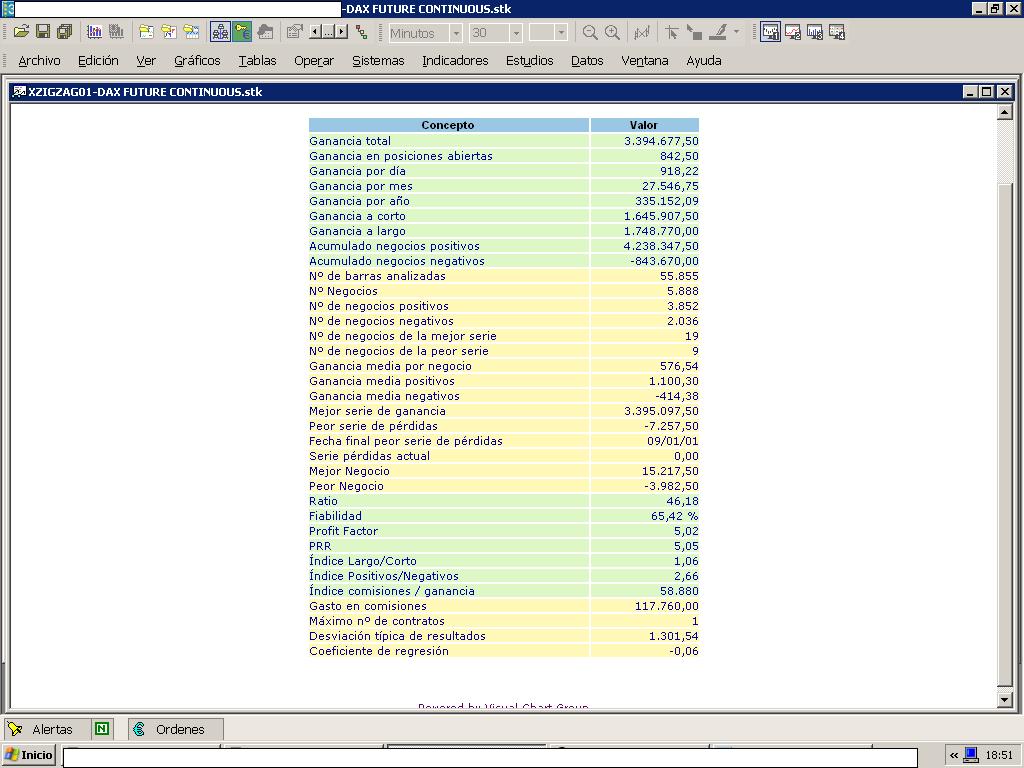Select the crosshair pointer tool
This screenshot has height=768, width=1024.
(671, 32)
